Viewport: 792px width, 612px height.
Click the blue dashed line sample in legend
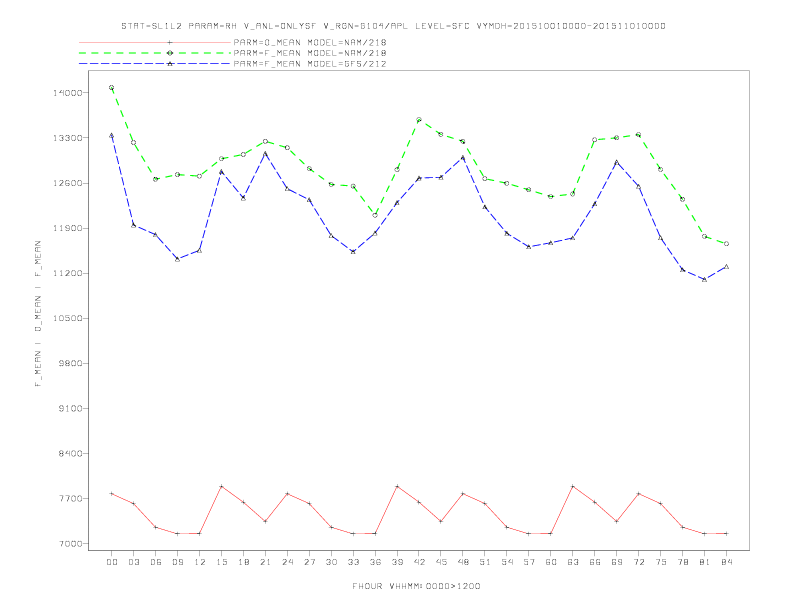(155, 64)
